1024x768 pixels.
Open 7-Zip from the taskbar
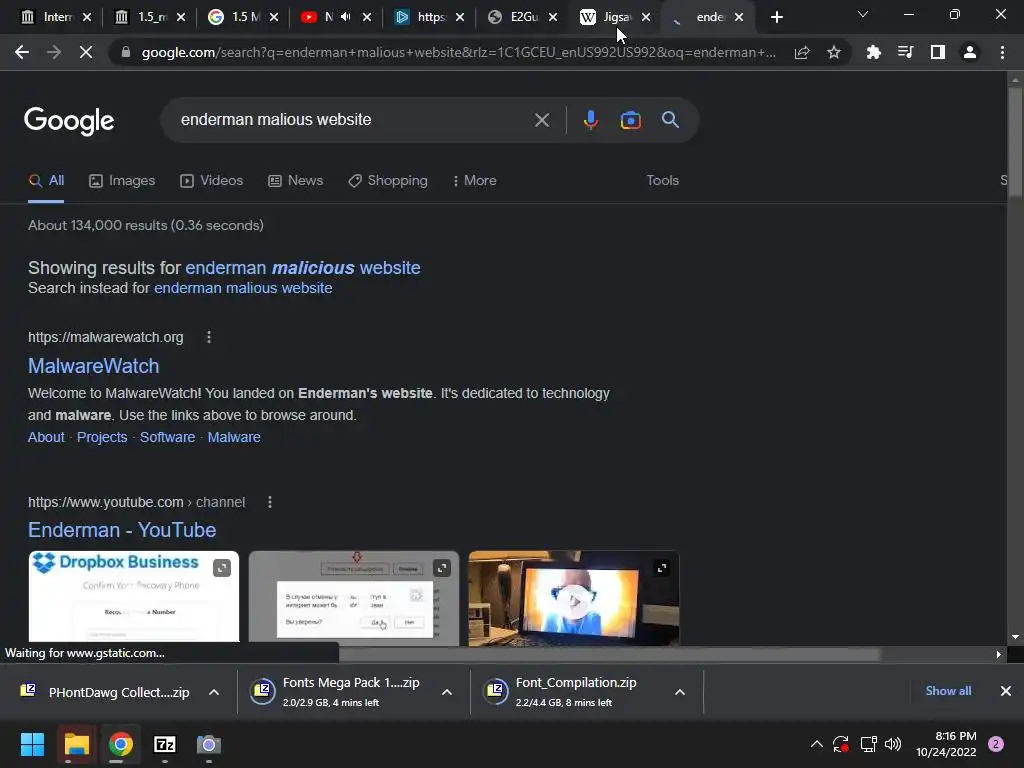click(165, 744)
